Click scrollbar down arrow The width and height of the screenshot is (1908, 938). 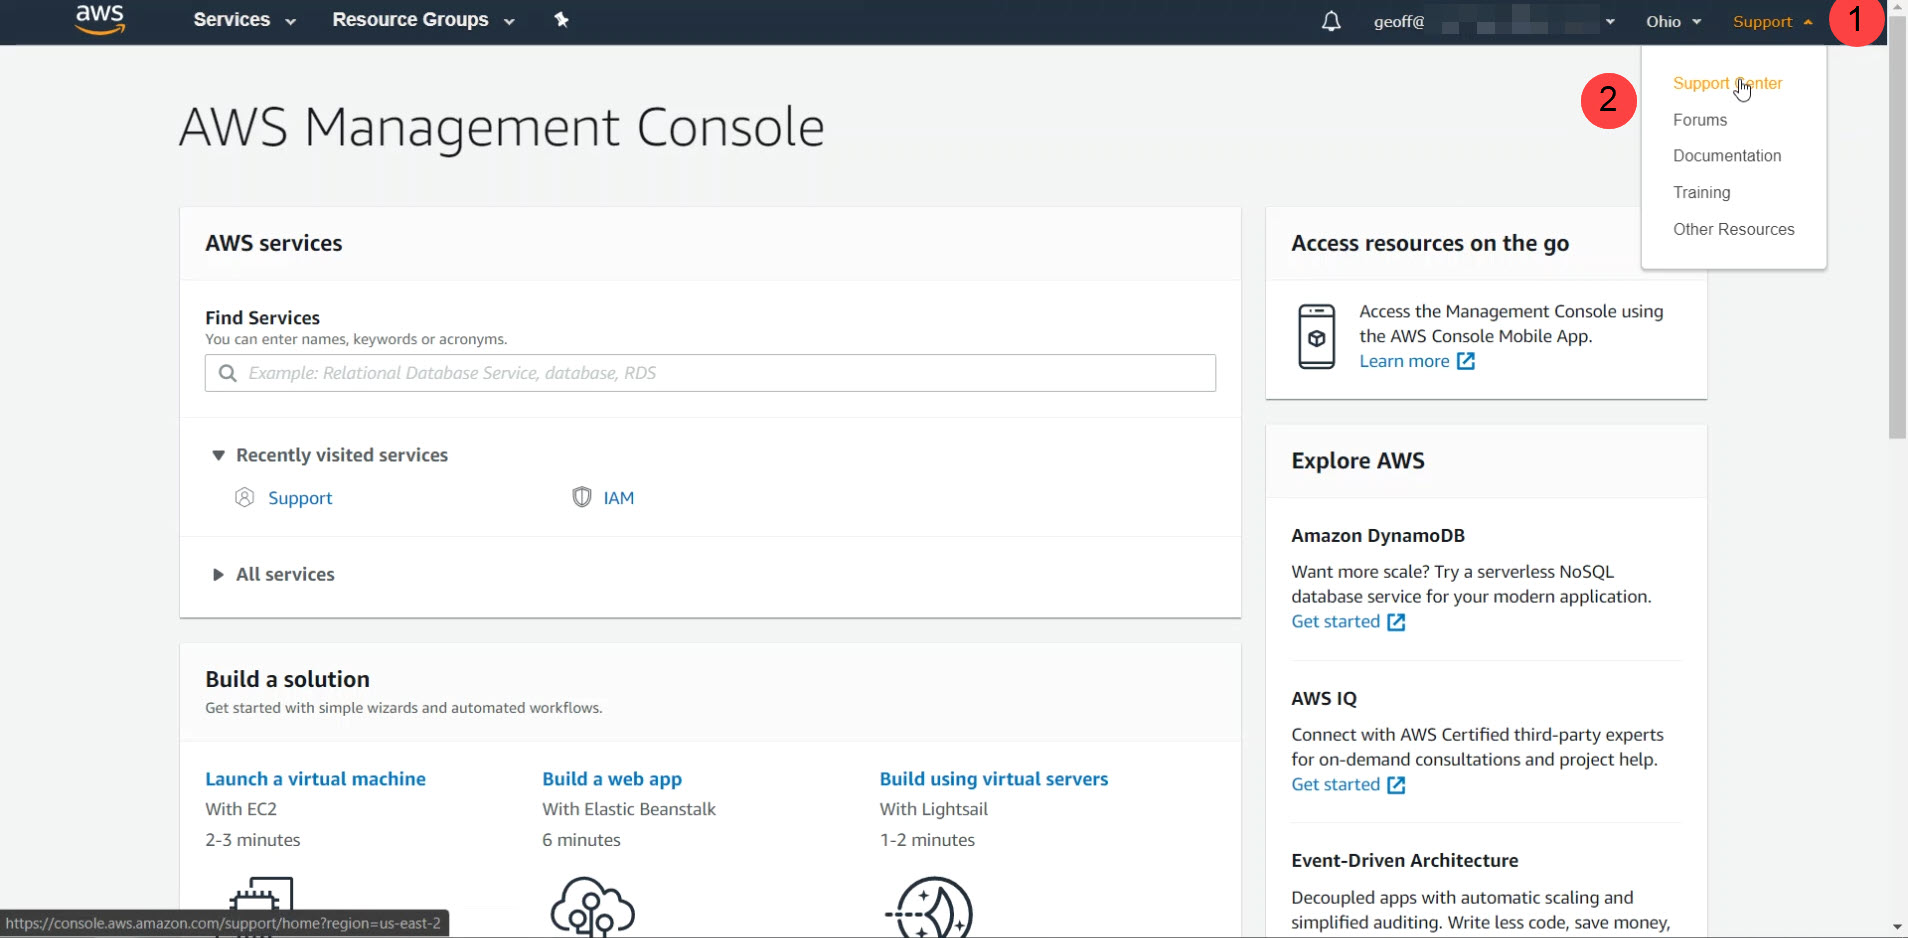coord(1897,927)
